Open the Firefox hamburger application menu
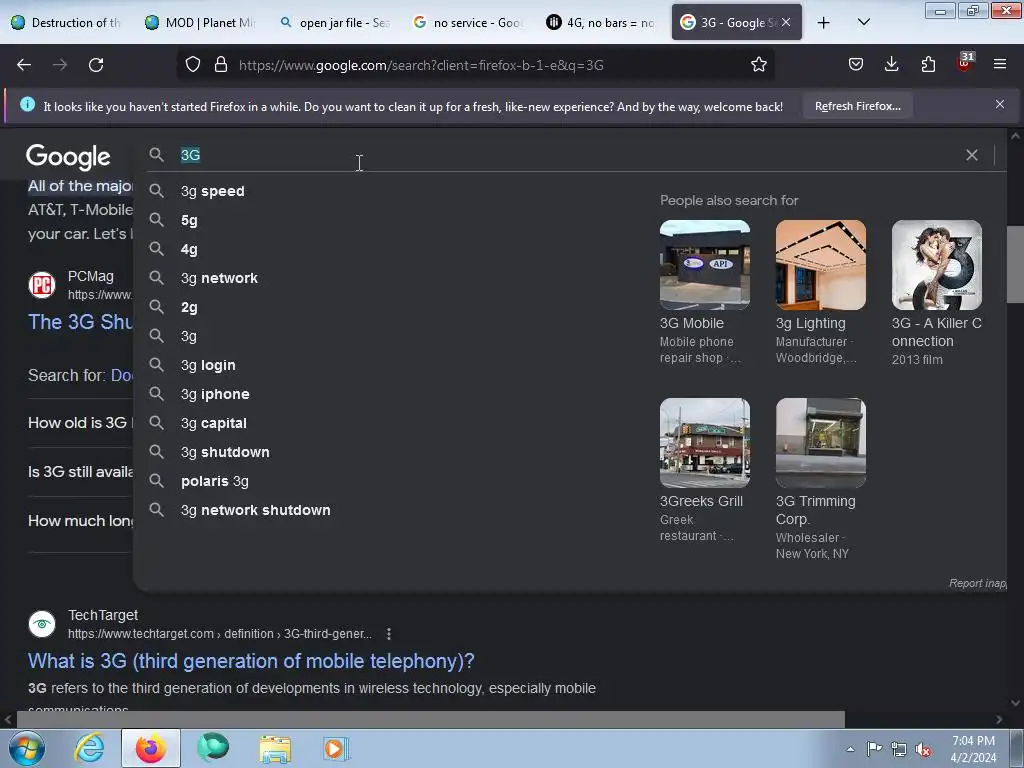1024x768 pixels. pyautogui.click(x=1000, y=64)
